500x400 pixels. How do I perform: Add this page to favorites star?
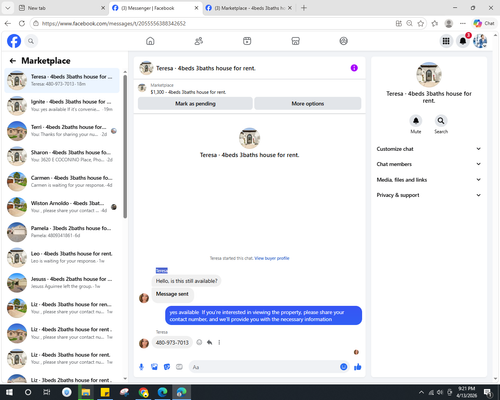[421, 23]
